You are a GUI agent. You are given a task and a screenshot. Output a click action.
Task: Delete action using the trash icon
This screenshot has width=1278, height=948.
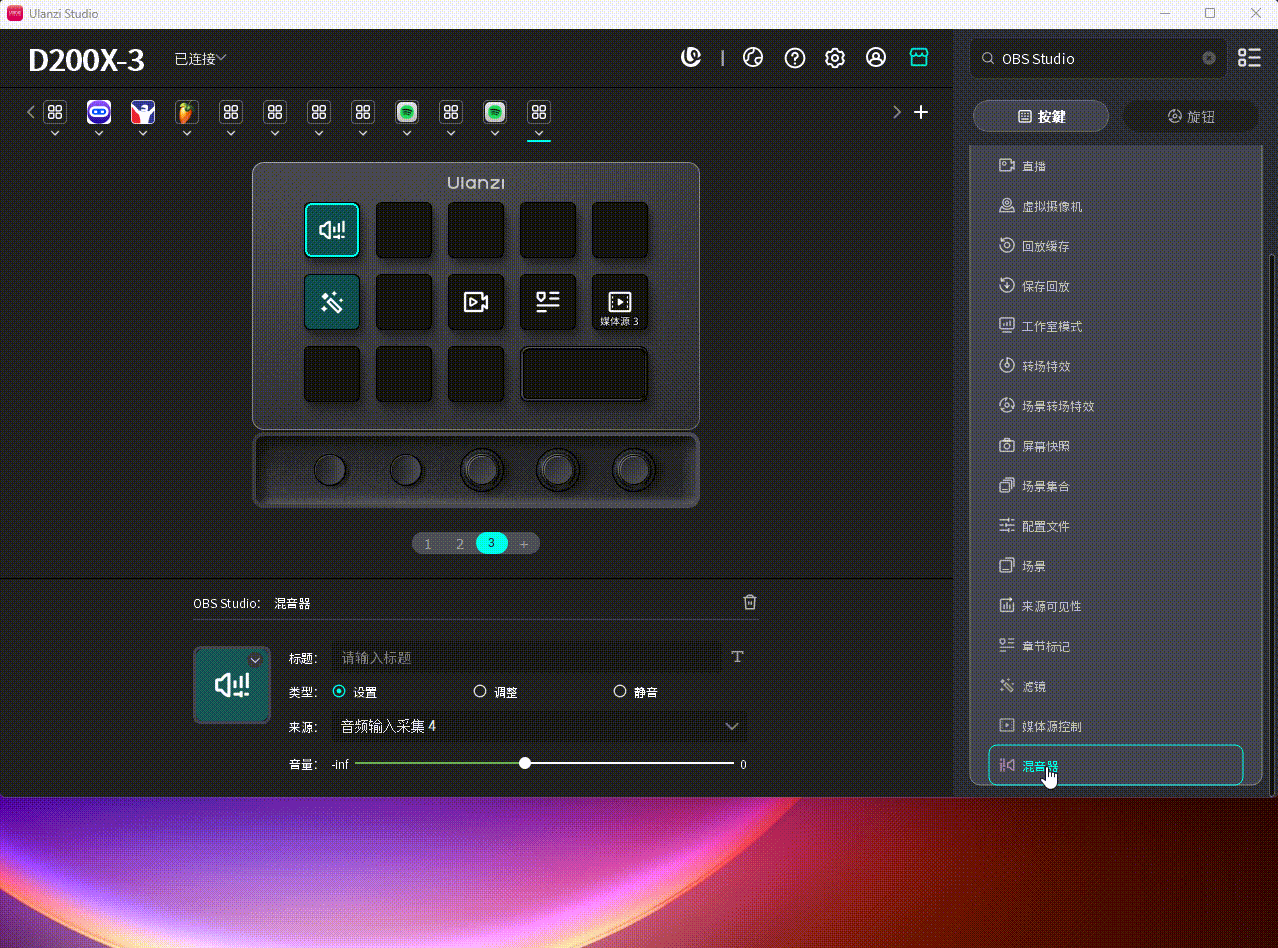750,602
